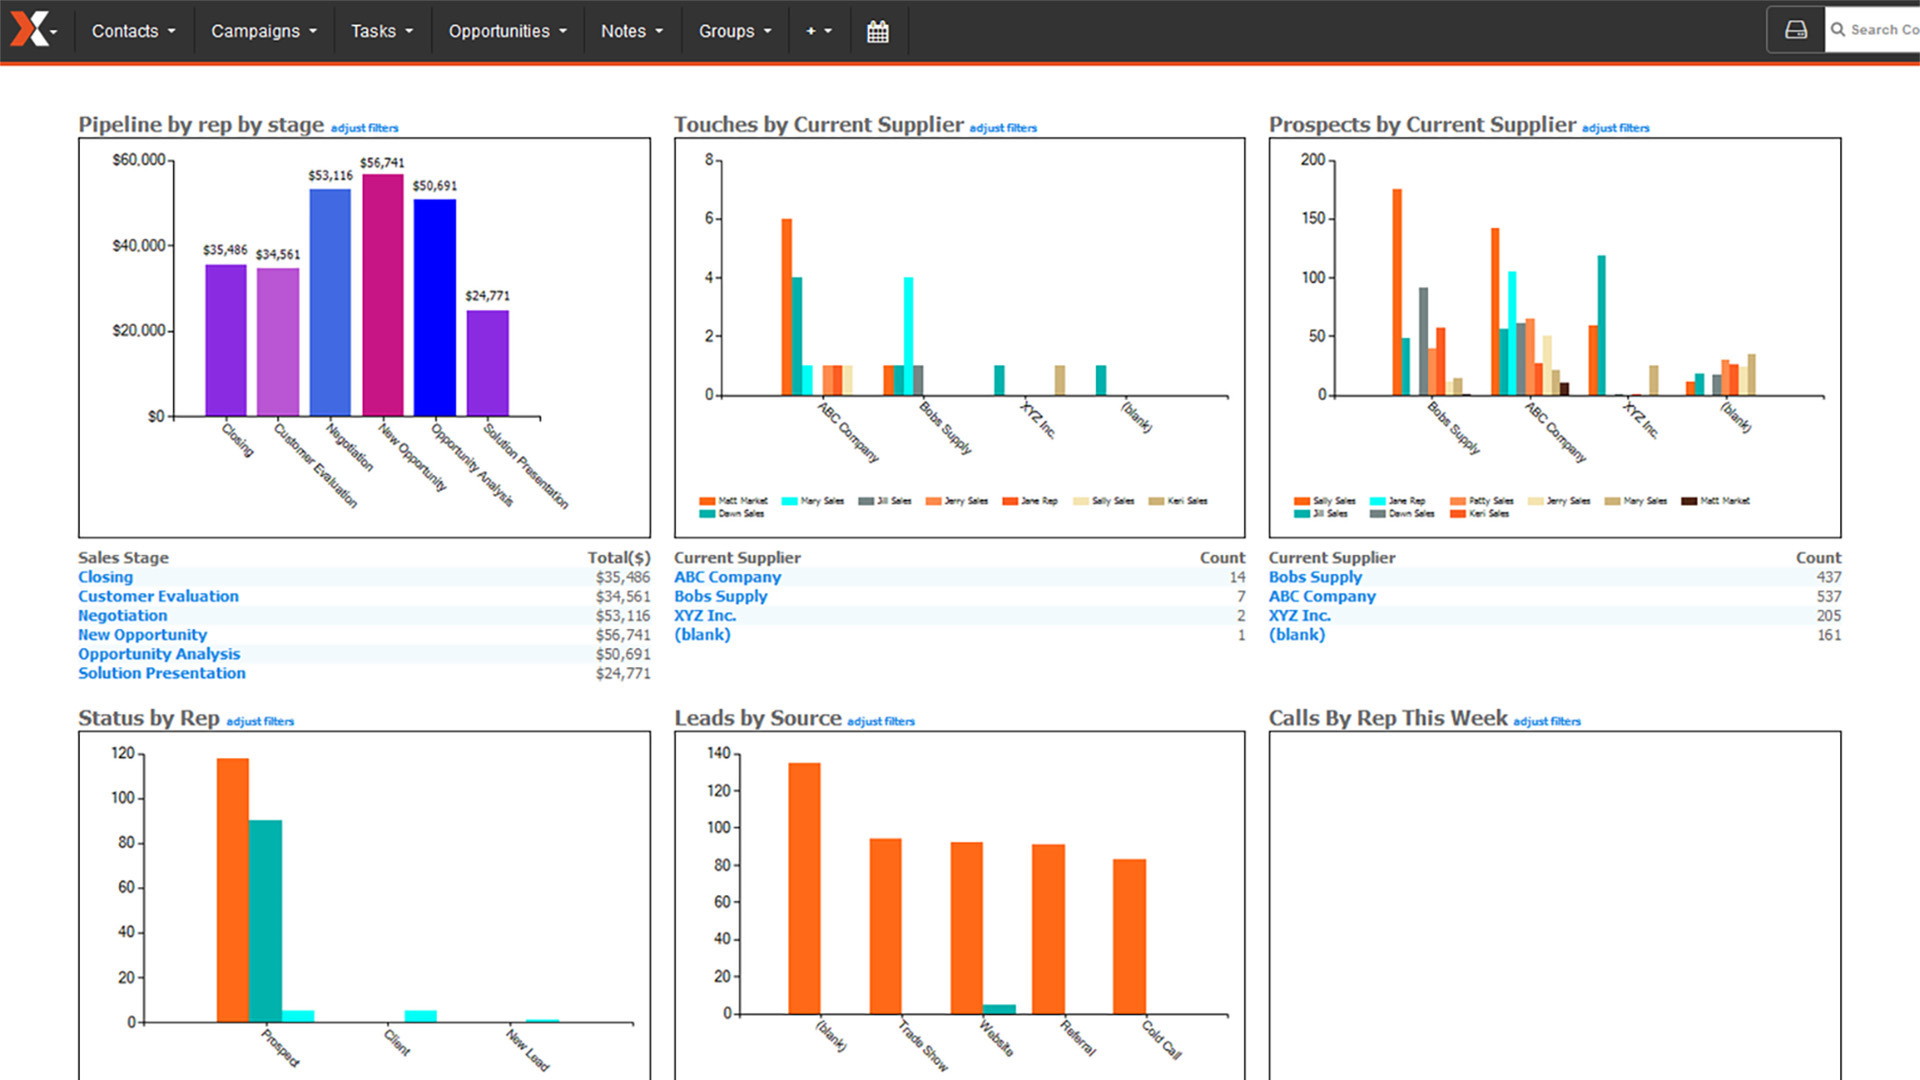Open the calendar icon in navbar
Viewport: 1920px width, 1080px height.
tap(877, 31)
